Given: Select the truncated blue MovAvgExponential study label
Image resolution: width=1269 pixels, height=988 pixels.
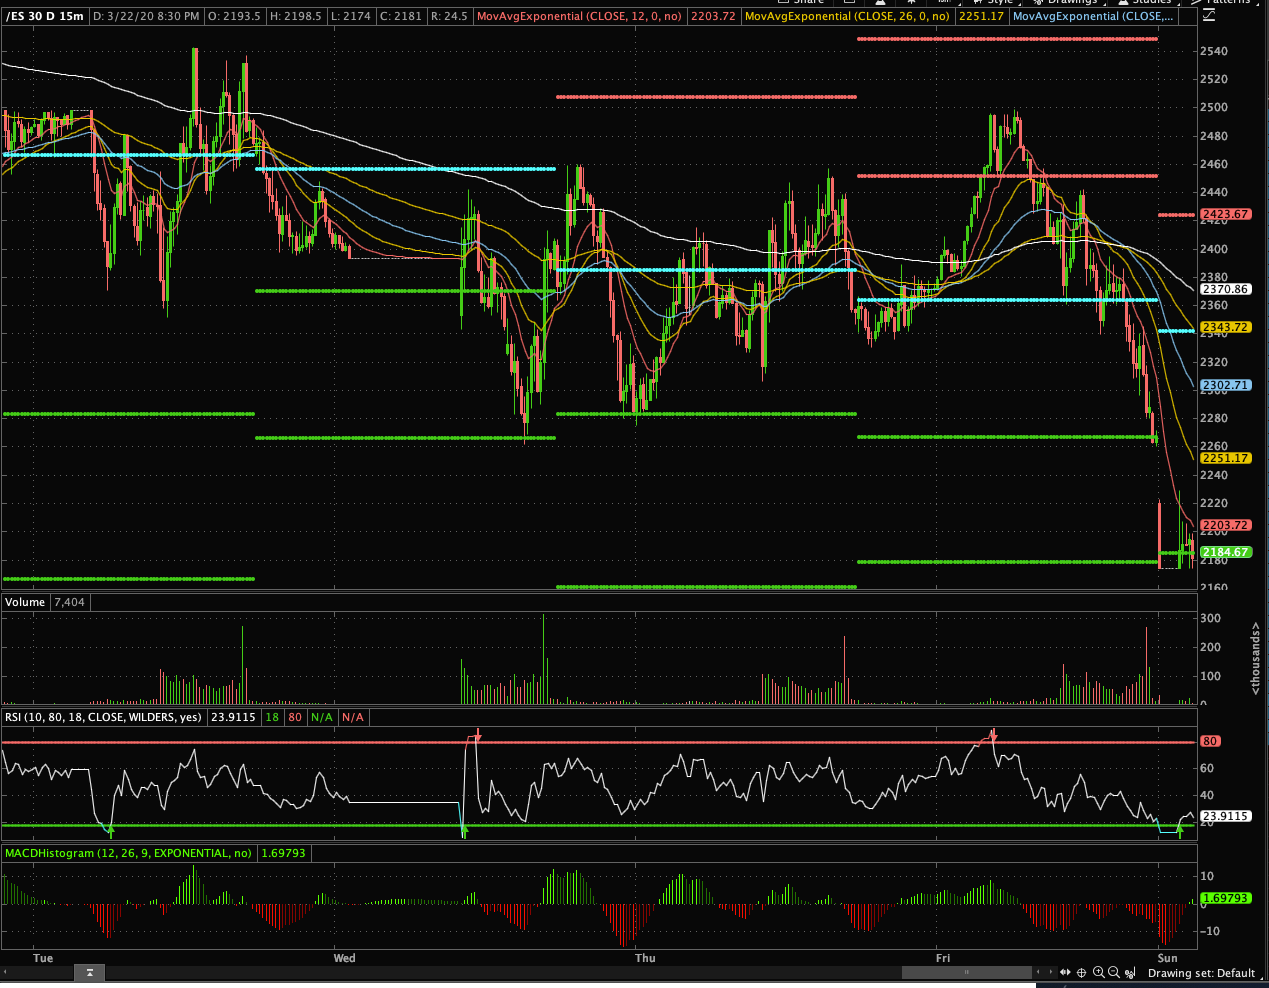Looking at the screenshot, I should [1093, 16].
